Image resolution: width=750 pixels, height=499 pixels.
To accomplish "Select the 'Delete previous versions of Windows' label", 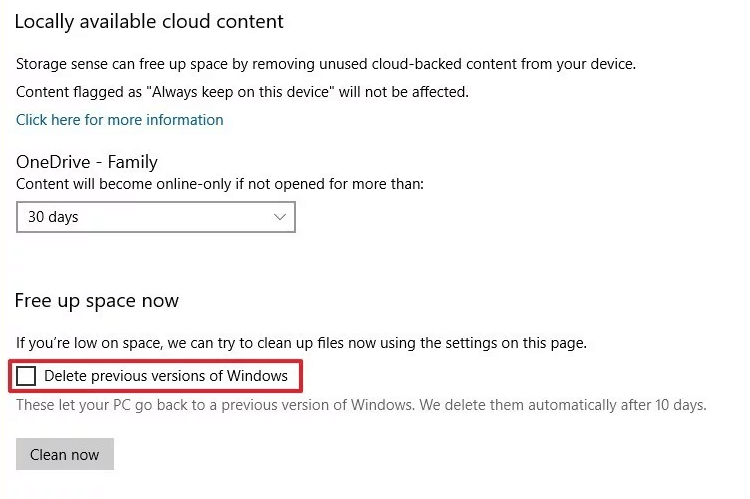I will [x=166, y=376].
